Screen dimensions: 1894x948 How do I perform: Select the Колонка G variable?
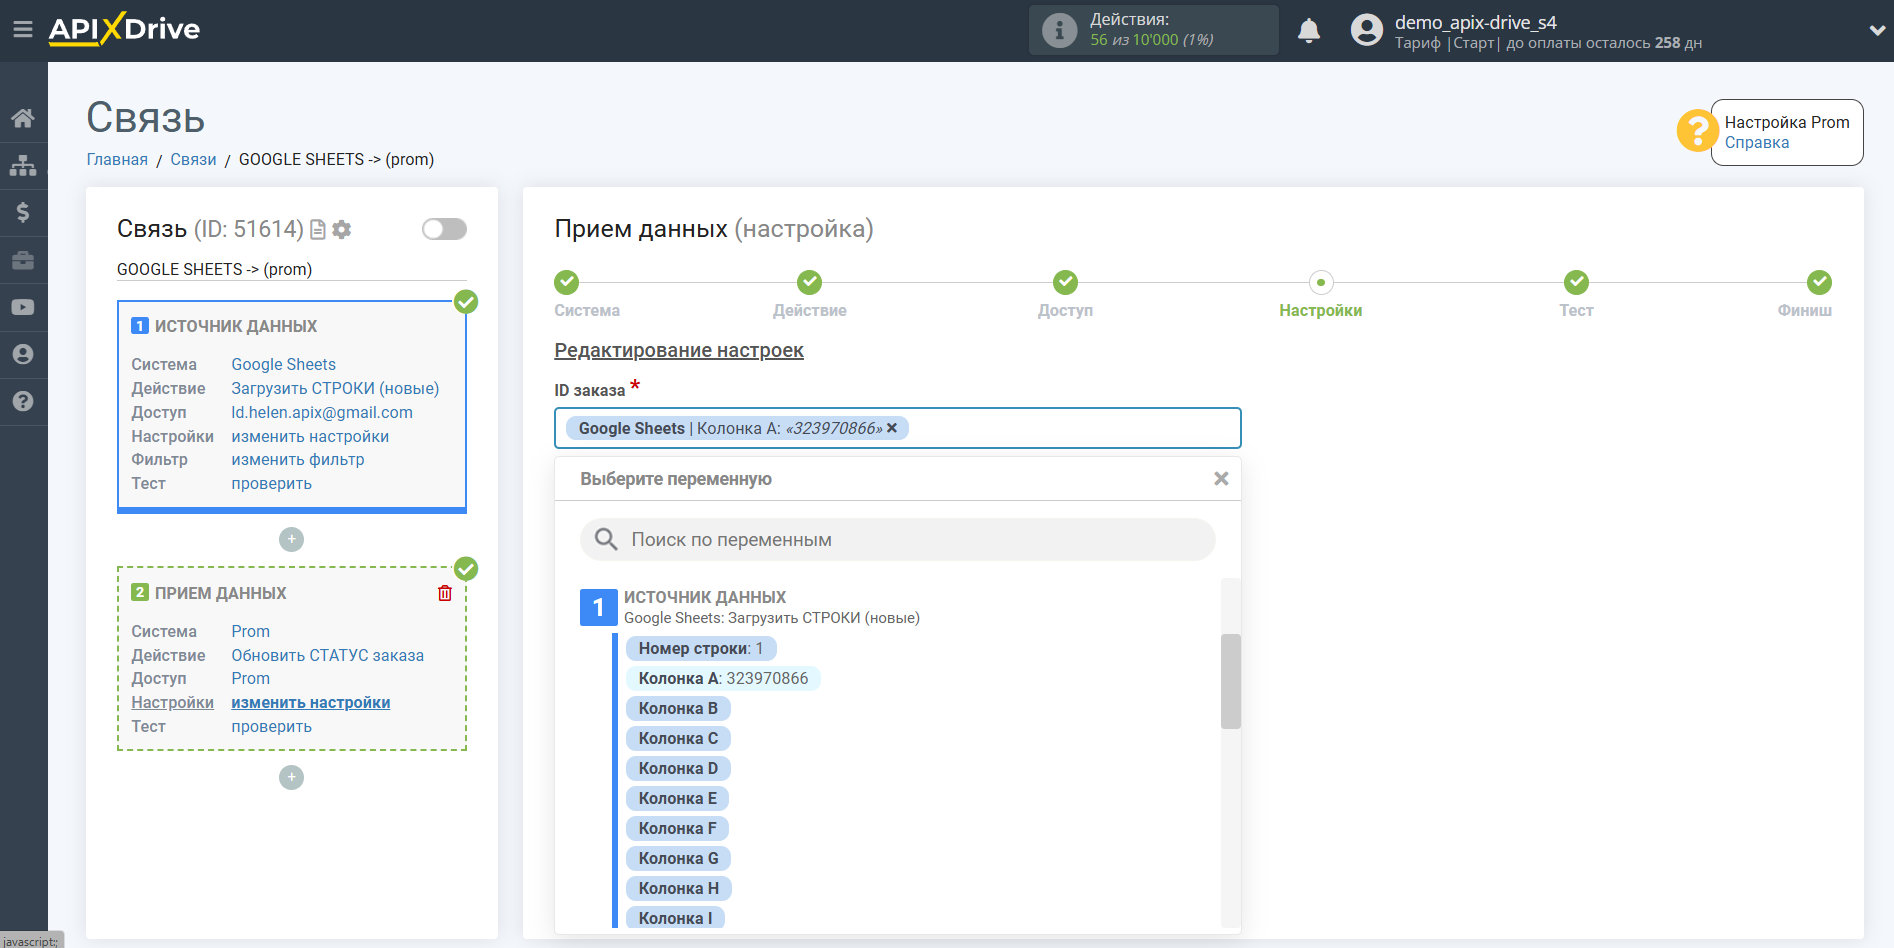coord(678,858)
